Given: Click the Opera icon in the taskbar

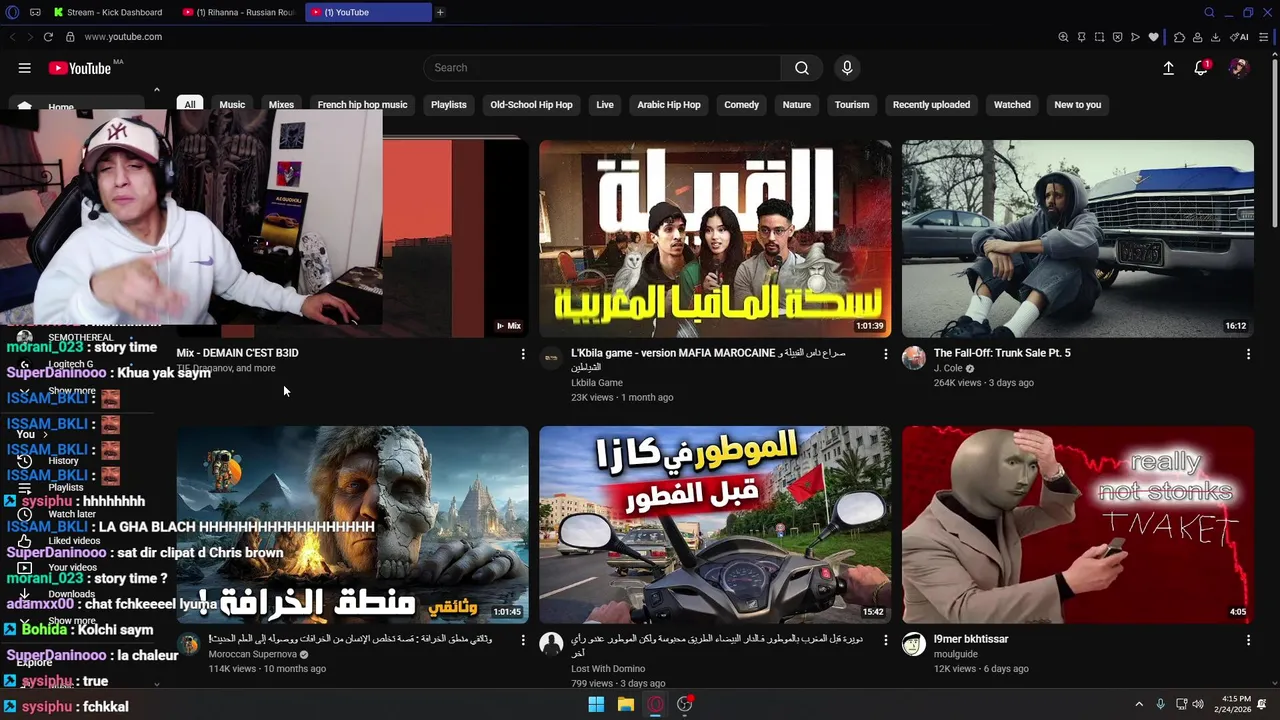Looking at the screenshot, I should pos(655,704).
